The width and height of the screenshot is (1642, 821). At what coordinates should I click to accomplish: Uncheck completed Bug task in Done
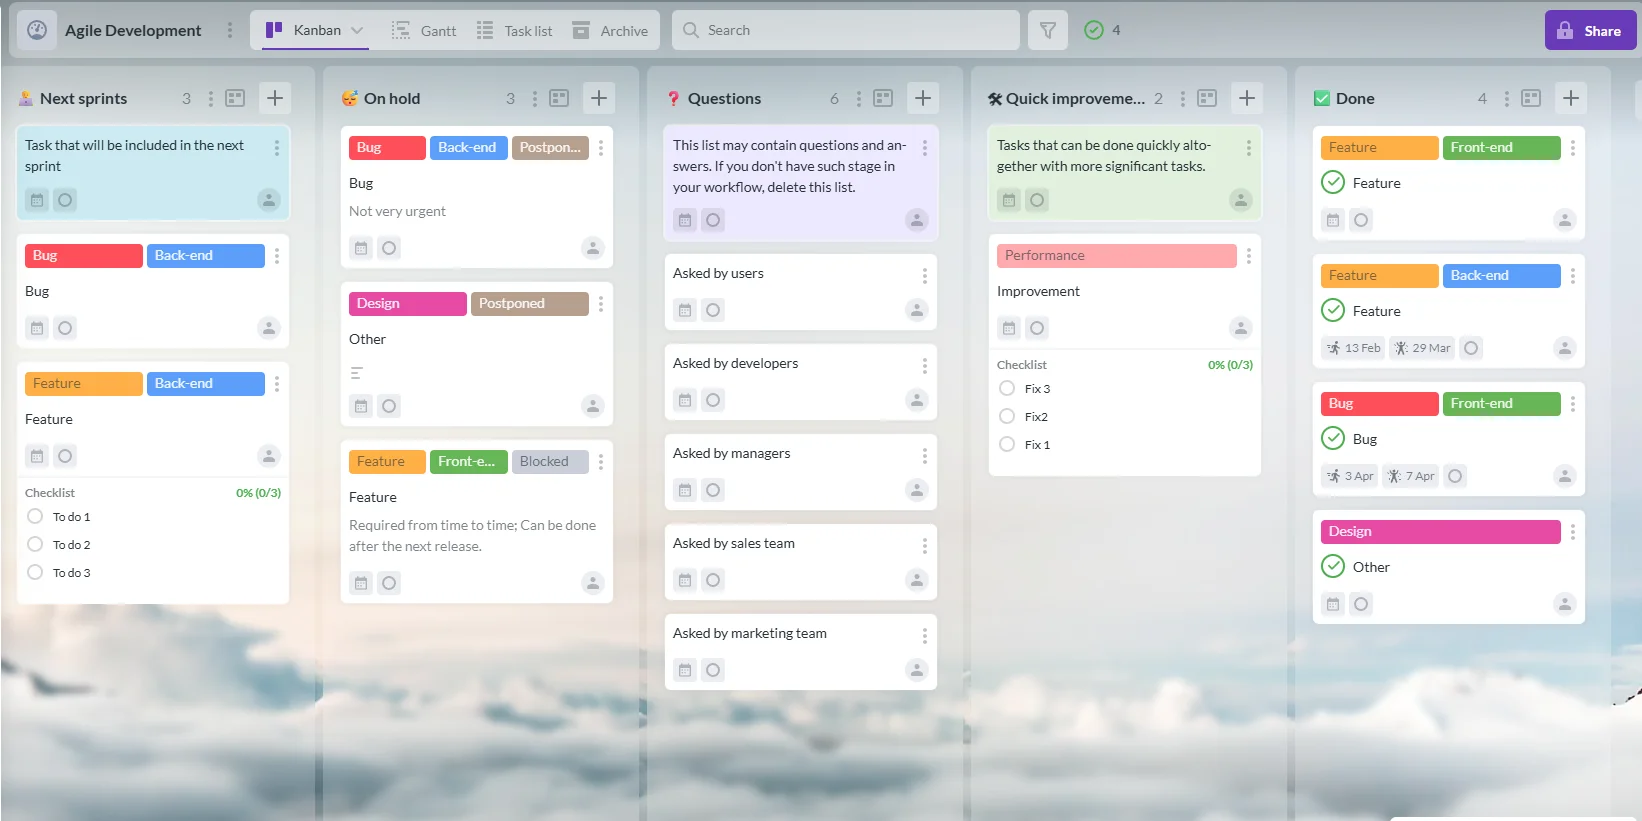[x=1333, y=438]
